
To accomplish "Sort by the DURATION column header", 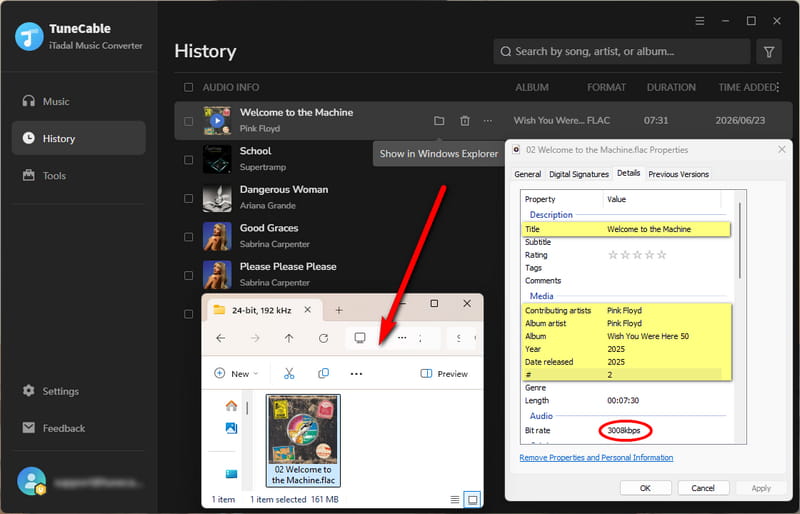I will pyautogui.click(x=671, y=87).
